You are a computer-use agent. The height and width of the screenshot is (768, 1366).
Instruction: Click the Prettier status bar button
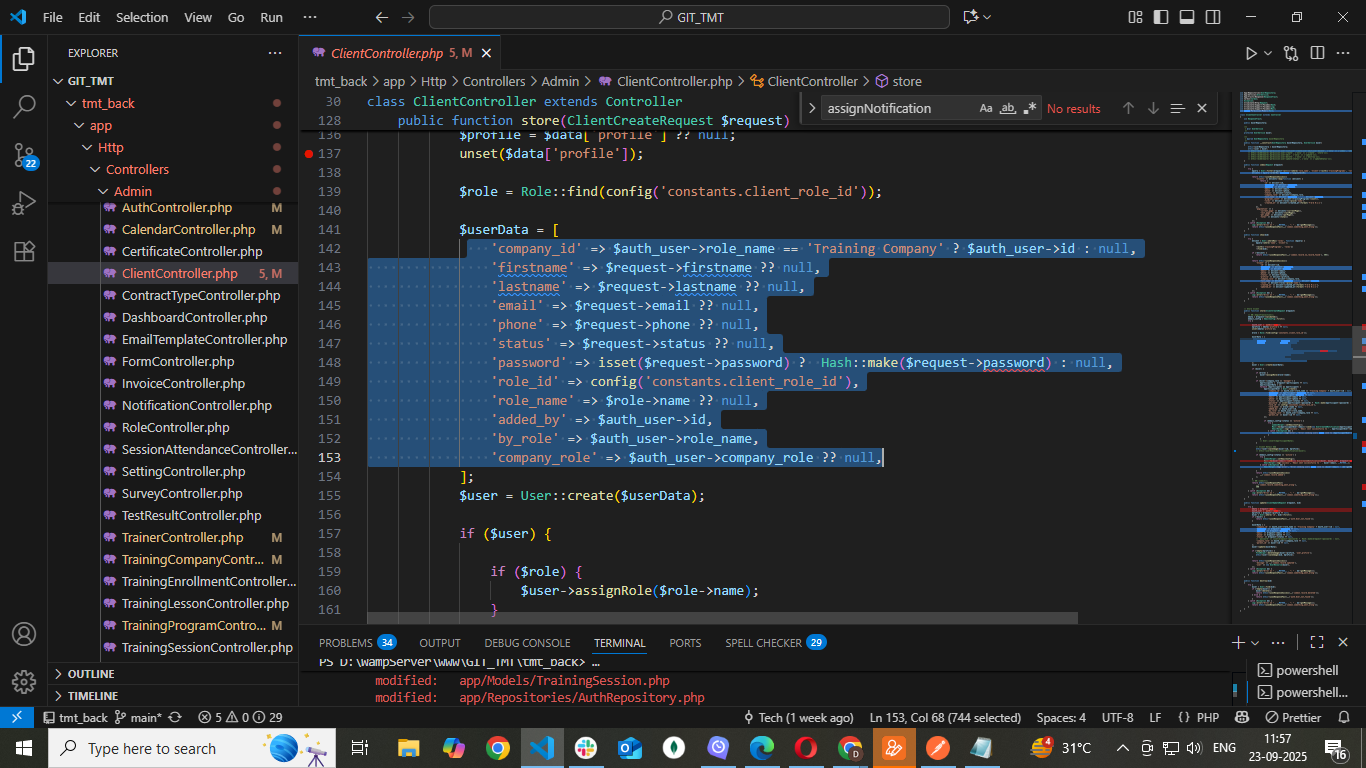click(1293, 718)
